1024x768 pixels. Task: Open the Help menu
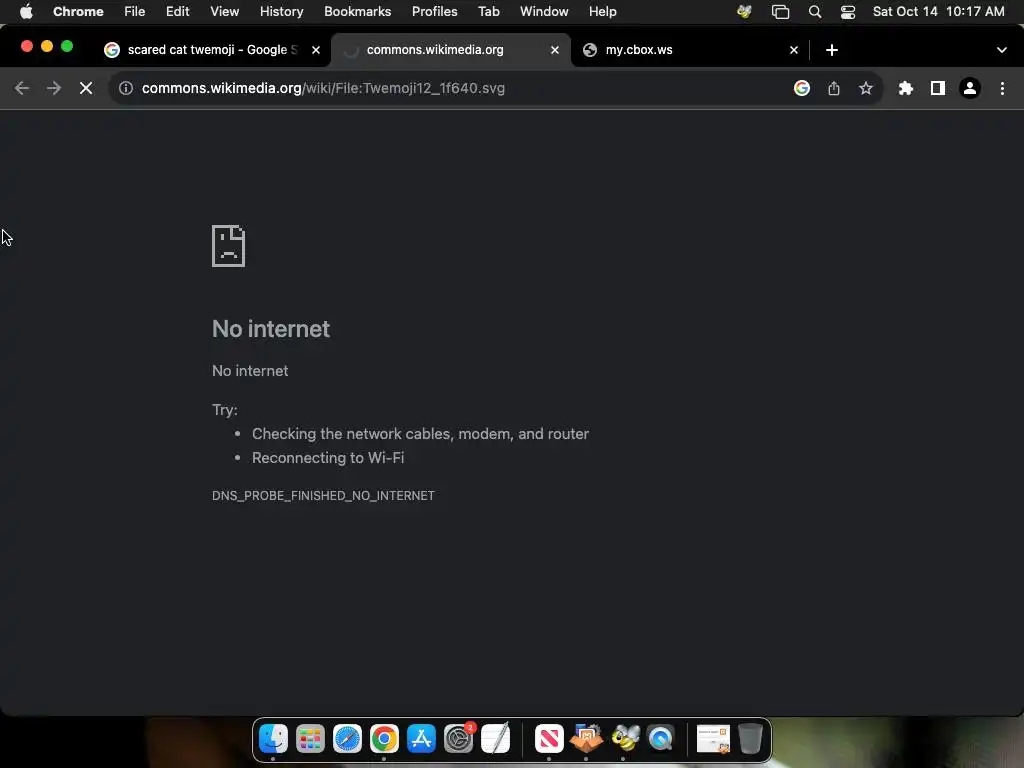(x=602, y=12)
